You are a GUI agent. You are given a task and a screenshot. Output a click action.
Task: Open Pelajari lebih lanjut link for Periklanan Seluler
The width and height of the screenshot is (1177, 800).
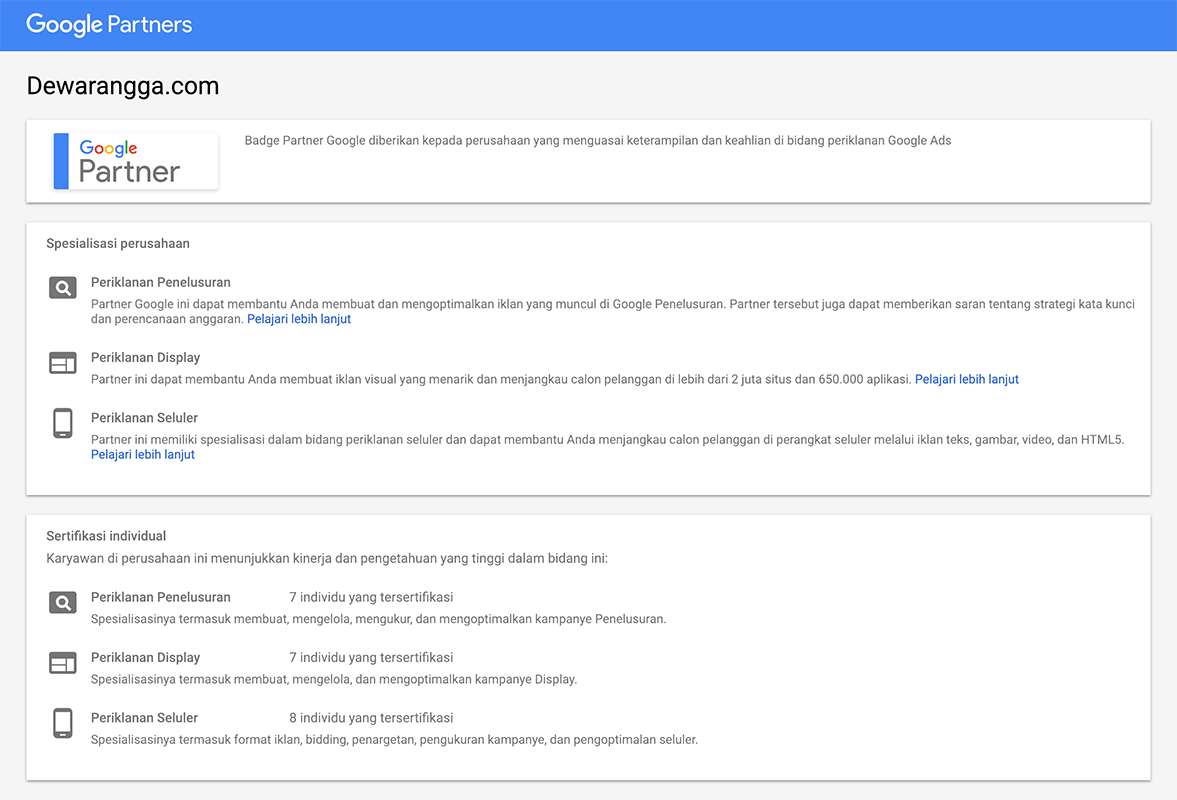tap(143, 454)
